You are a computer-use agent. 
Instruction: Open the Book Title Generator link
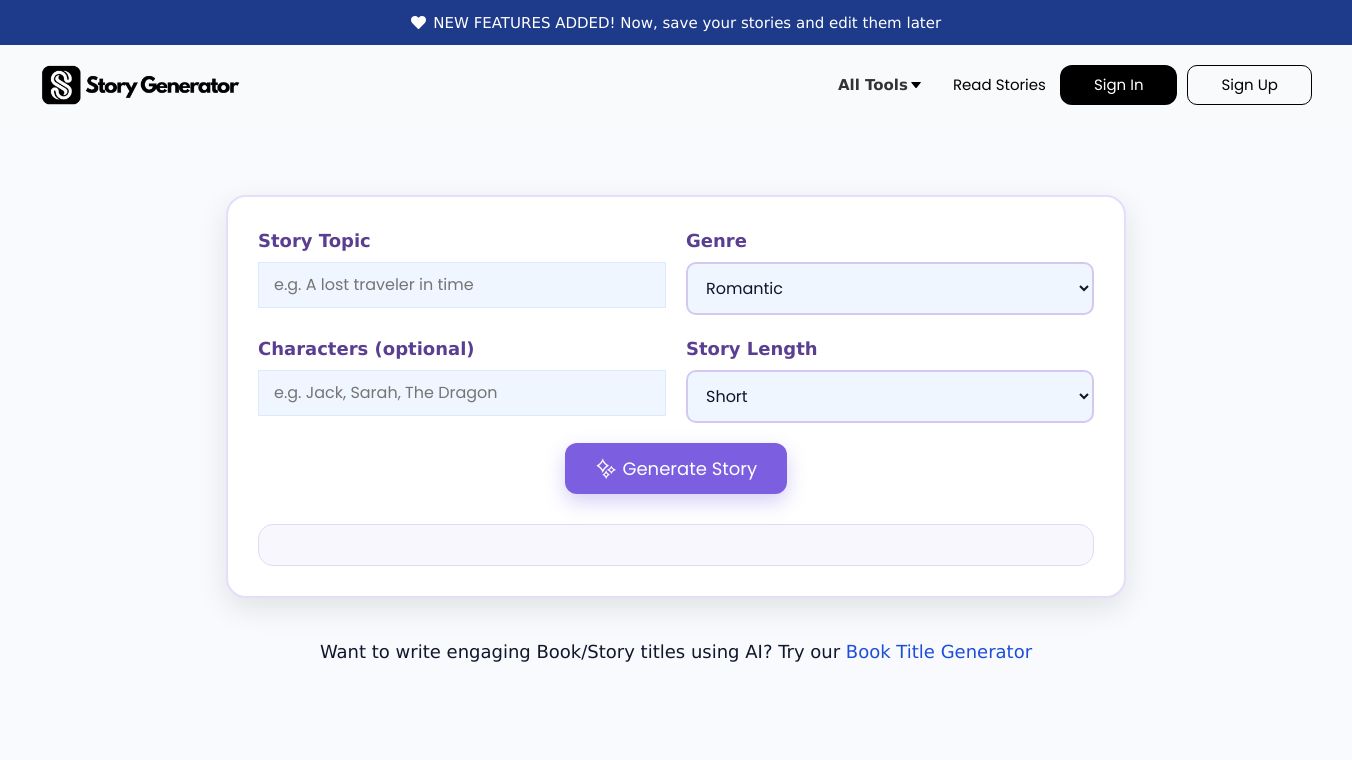click(x=938, y=652)
